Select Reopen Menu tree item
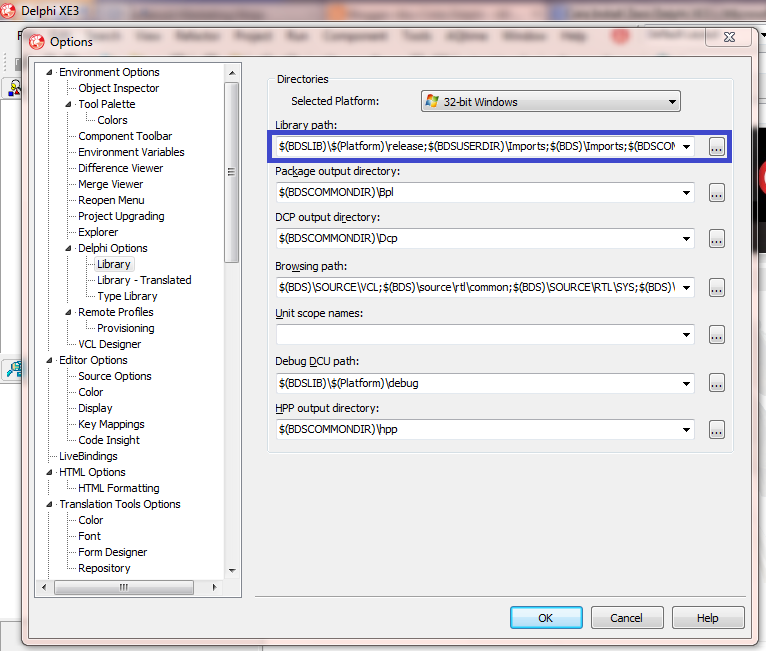 [111, 200]
